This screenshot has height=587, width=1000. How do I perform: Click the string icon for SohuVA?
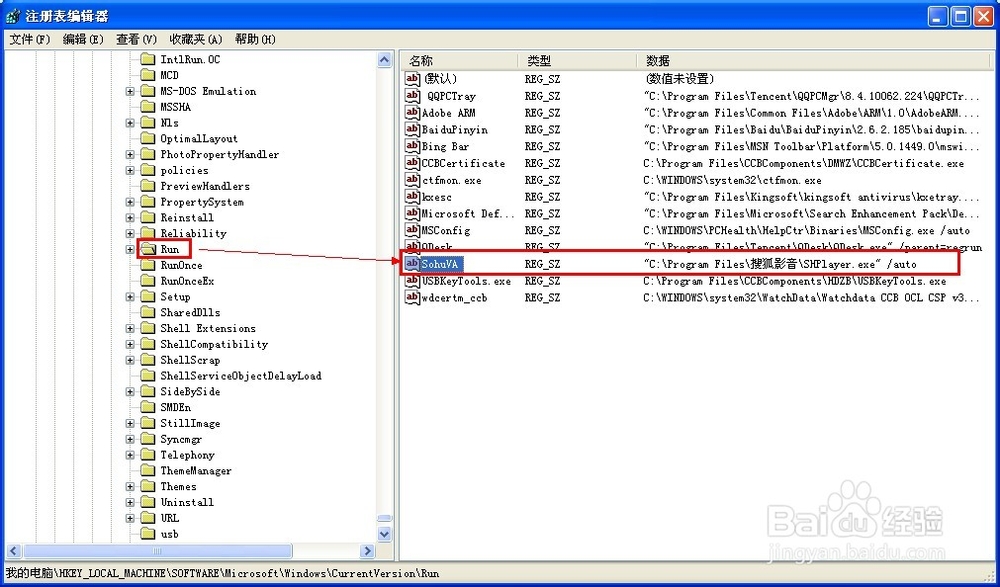coord(412,264)
